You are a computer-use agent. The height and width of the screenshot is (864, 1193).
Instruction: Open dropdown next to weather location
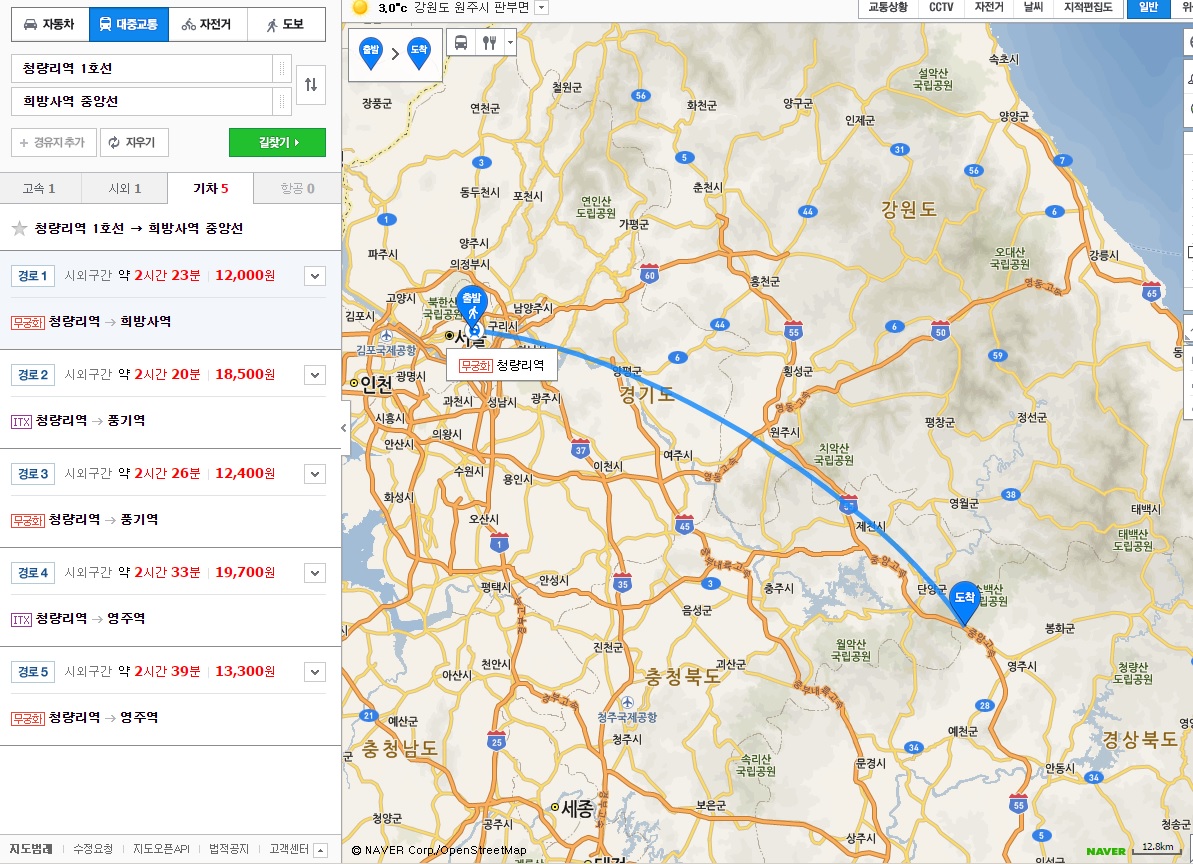[x=542, y=8]
